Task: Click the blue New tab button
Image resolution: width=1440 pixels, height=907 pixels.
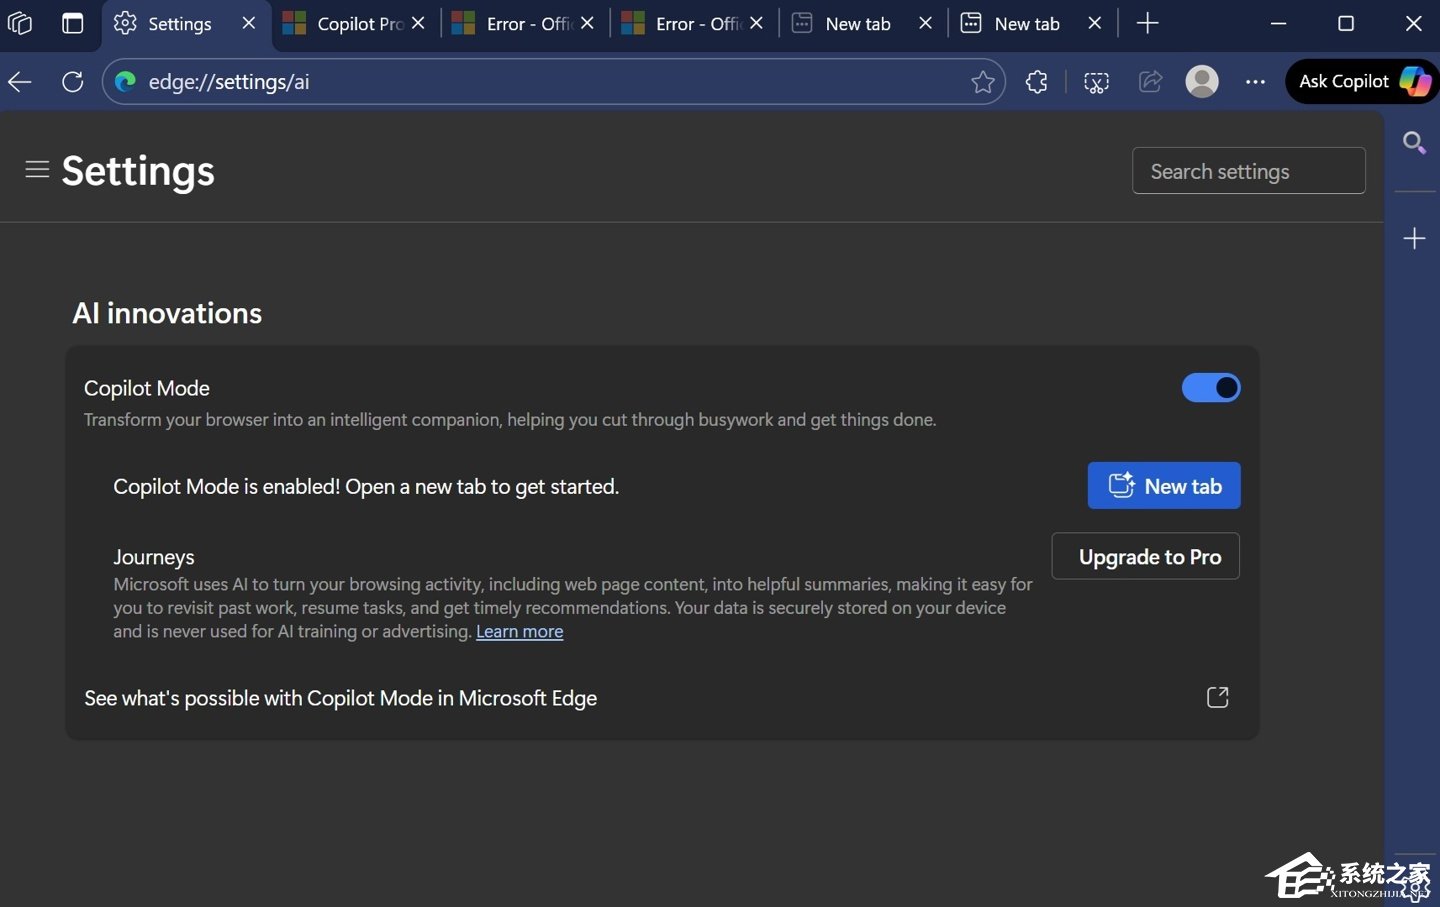Action: (x=1163, y=486)
